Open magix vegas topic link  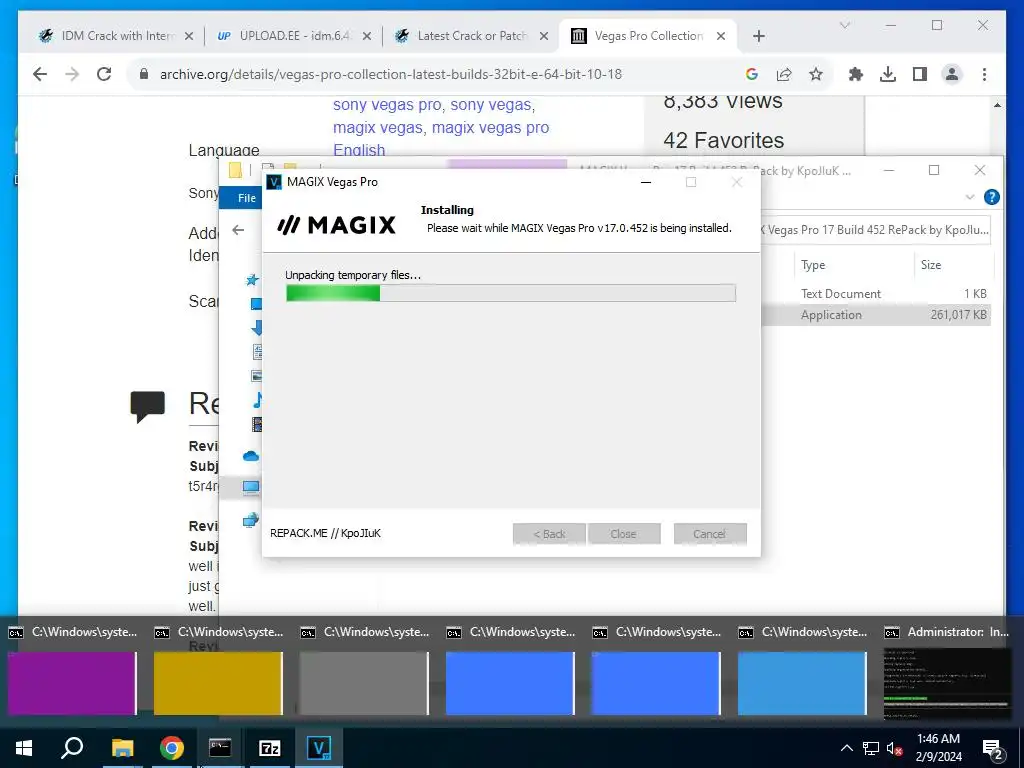pyautogui.click(x=377, y=127)
